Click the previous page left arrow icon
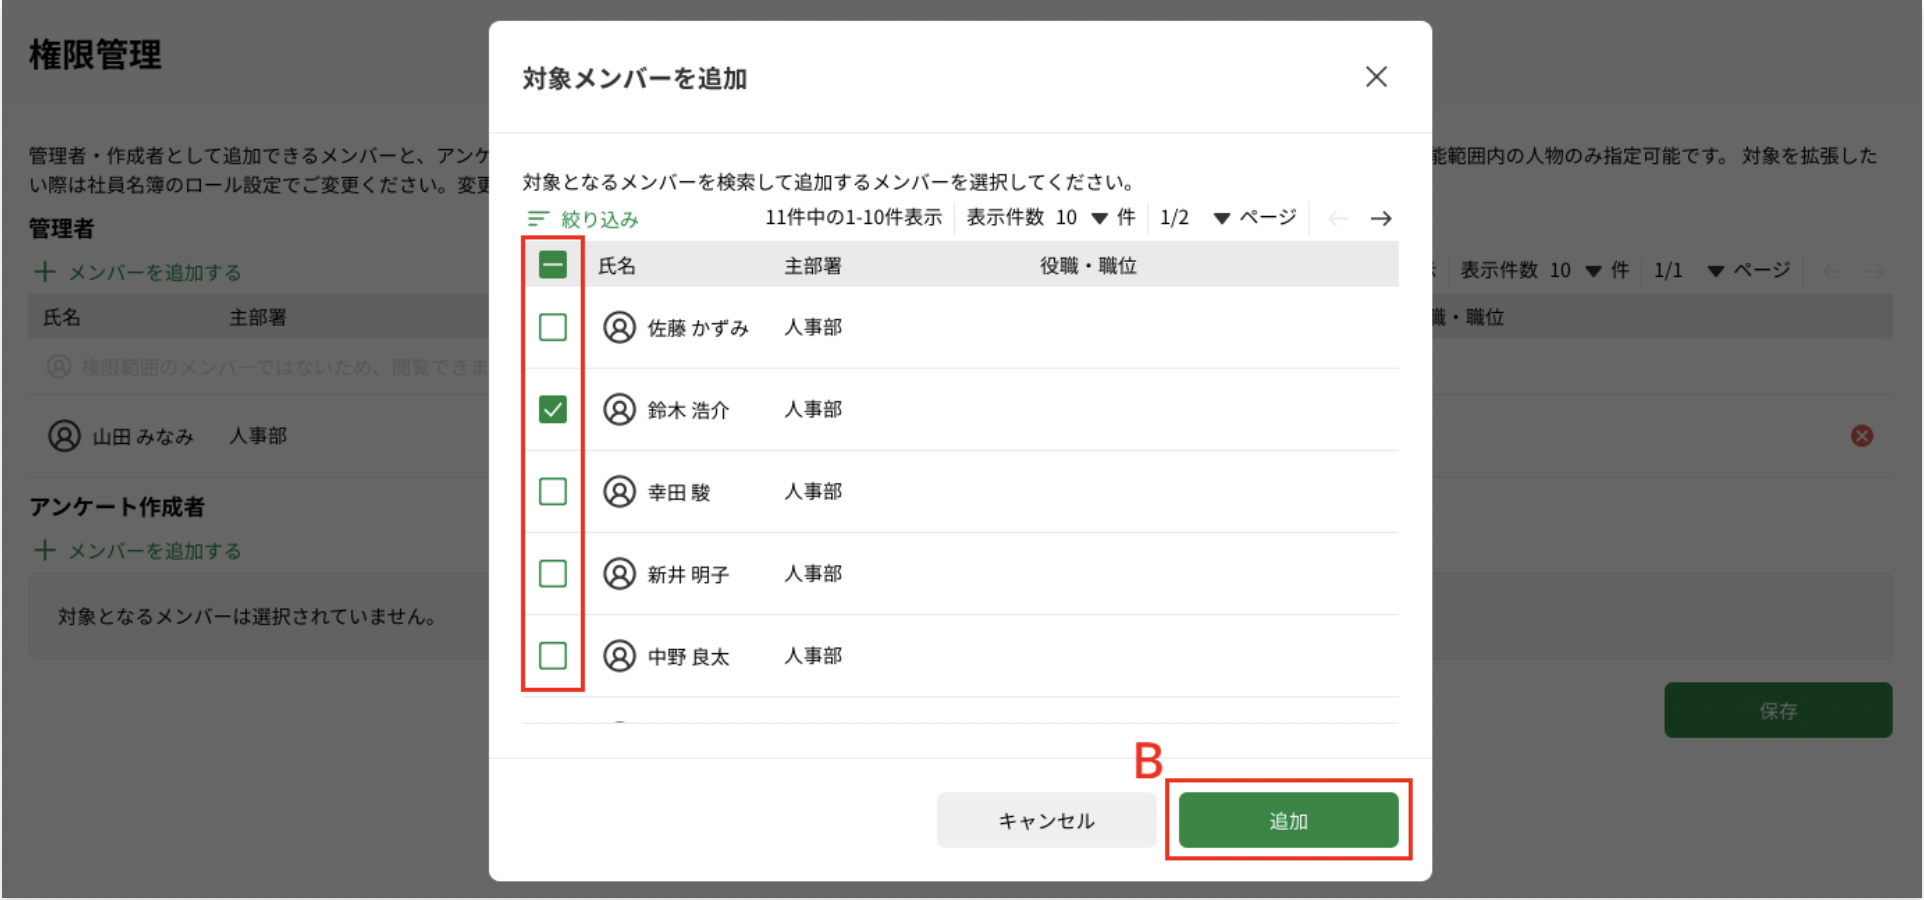The height and width of the screenshot is (900, 1924). click(1338, 218)
